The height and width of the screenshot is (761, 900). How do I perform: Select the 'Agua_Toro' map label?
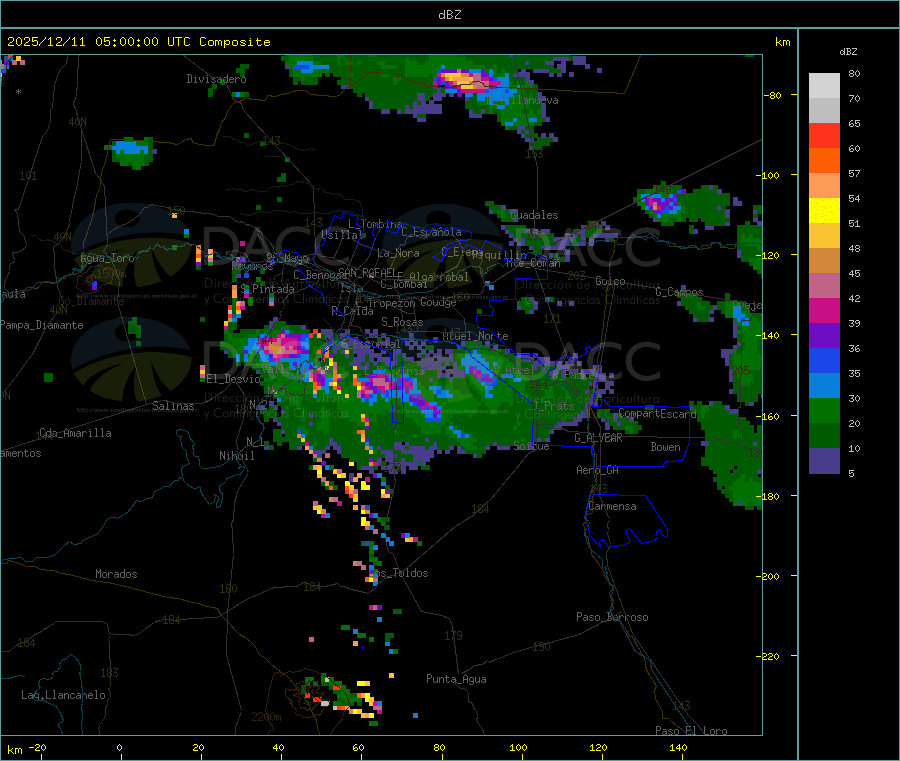pyautogui.click(x=107, y=258)
